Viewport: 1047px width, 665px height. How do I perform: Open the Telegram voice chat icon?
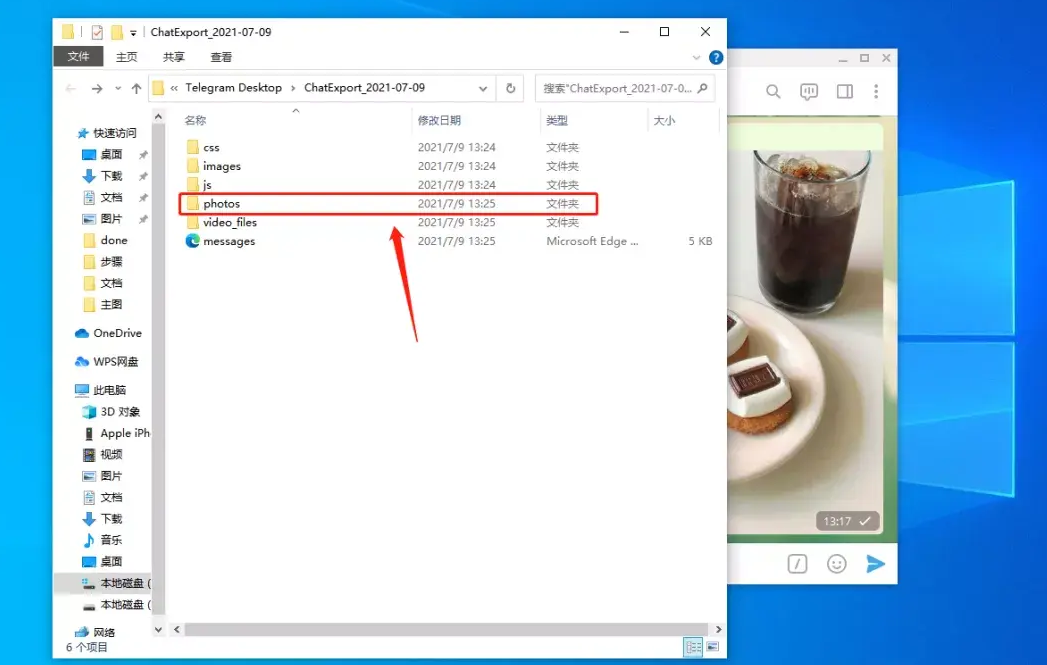pos(809,92)
